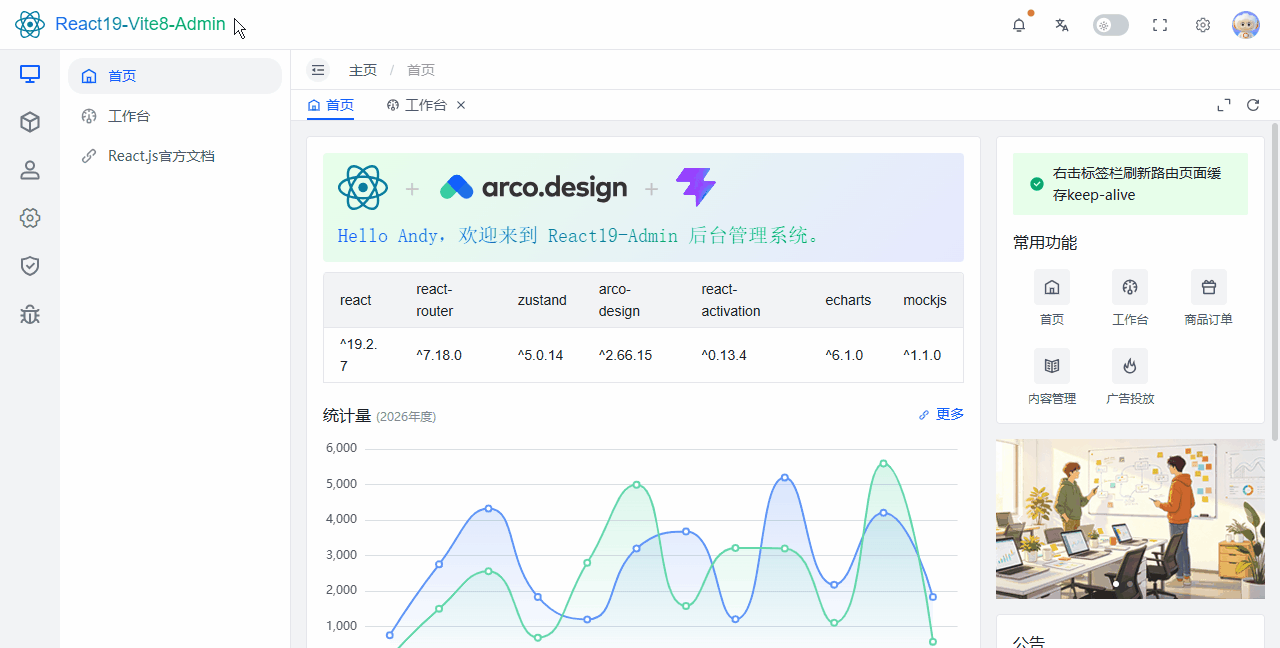Click the 6,000 axis label on chart

pos(341,448)
